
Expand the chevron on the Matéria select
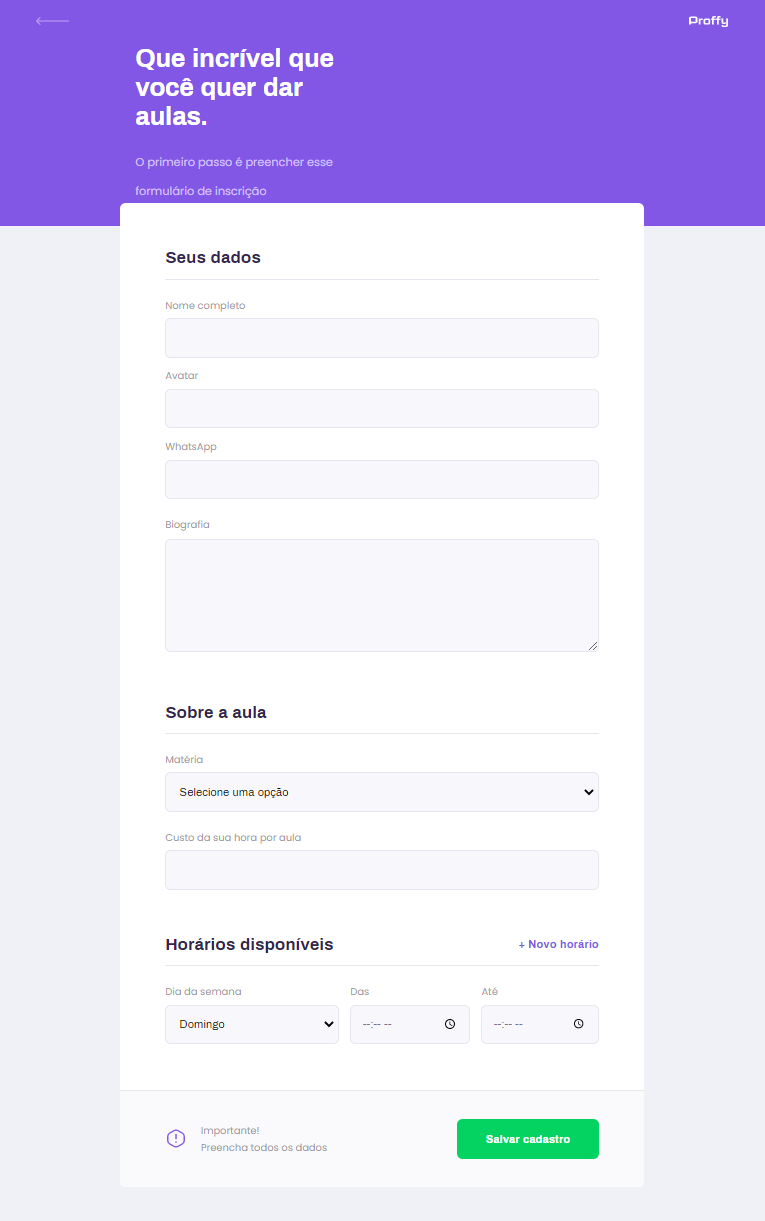pyautogui.click(x=589, y=791)
